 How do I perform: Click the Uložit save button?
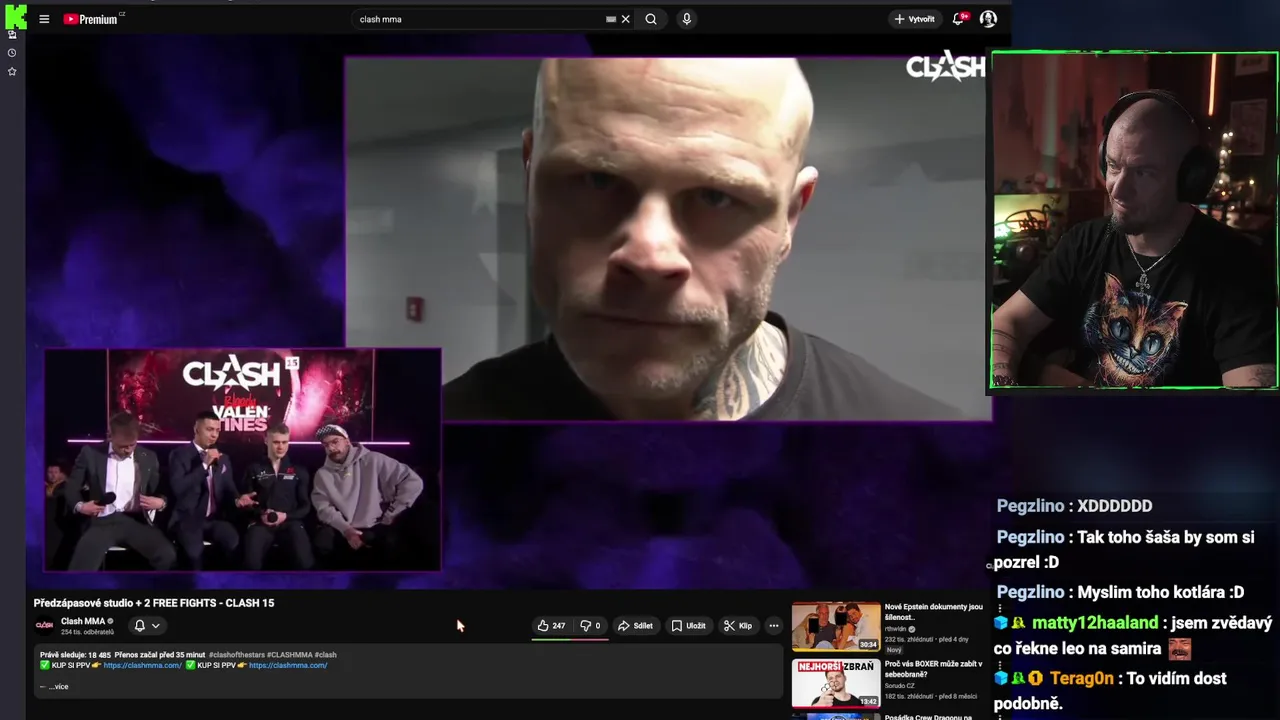688,626
